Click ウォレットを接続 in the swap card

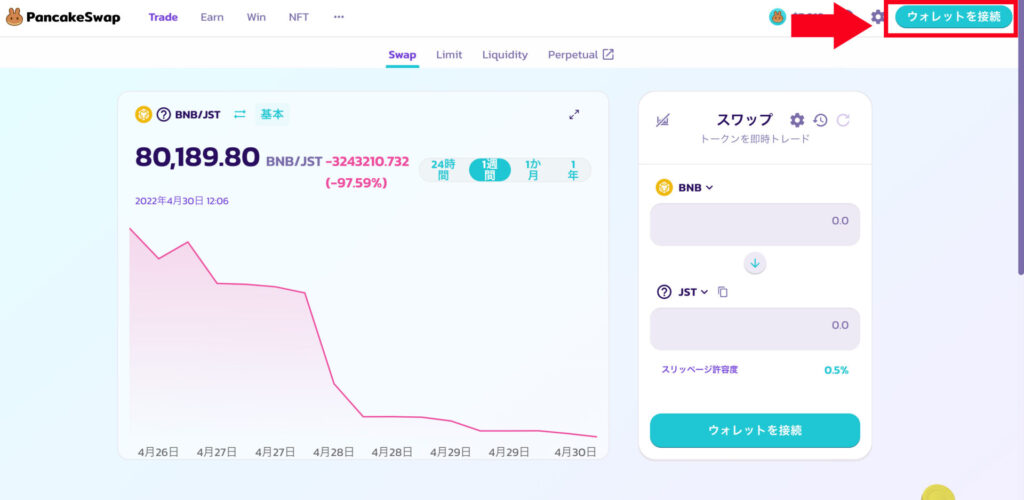point(754,430)
